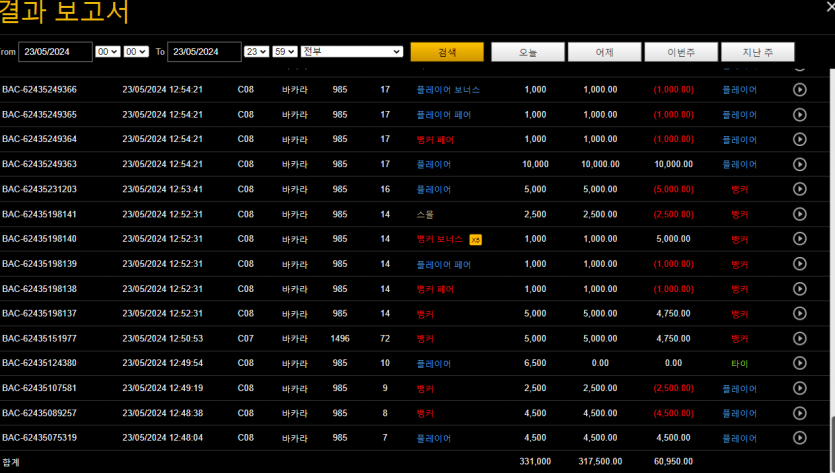Click bet amount 6,500

tap(535, 363)
